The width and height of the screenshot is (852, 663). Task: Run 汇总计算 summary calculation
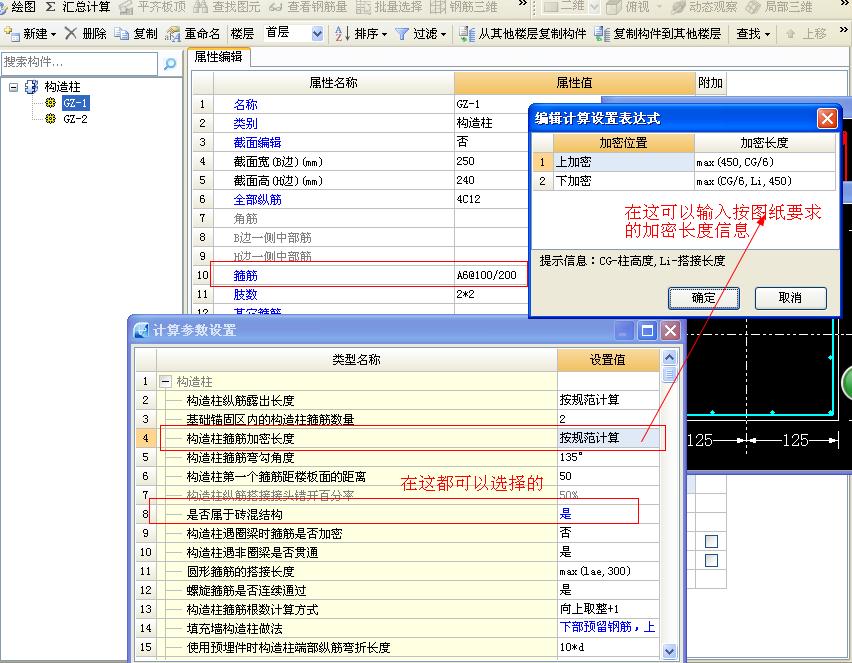[x=78, y=7]
